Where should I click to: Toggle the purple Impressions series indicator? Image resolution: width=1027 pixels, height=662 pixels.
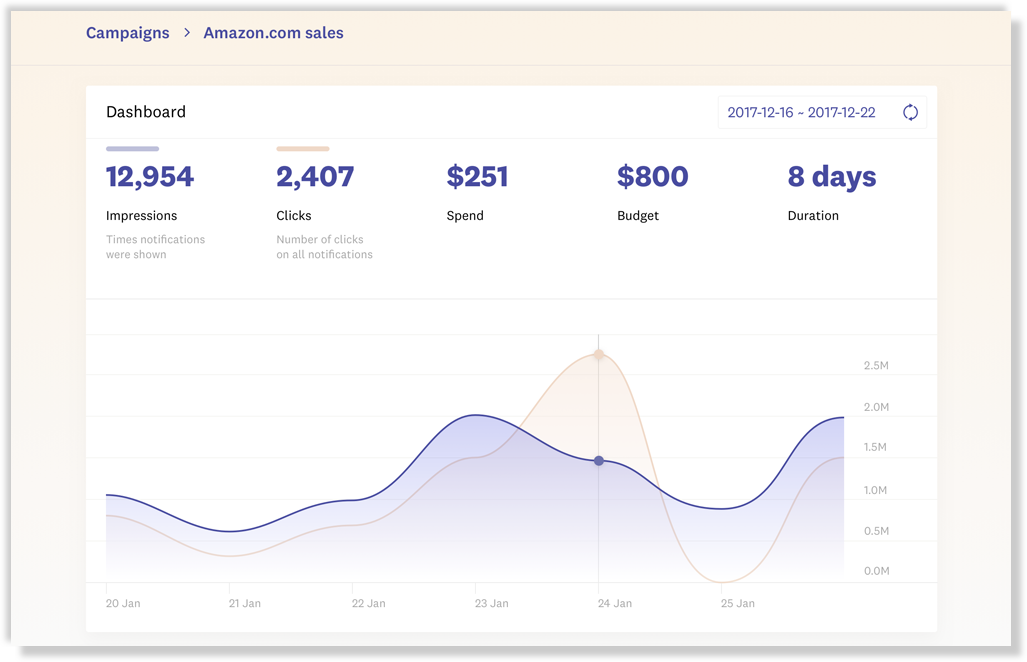pos(131,148)
